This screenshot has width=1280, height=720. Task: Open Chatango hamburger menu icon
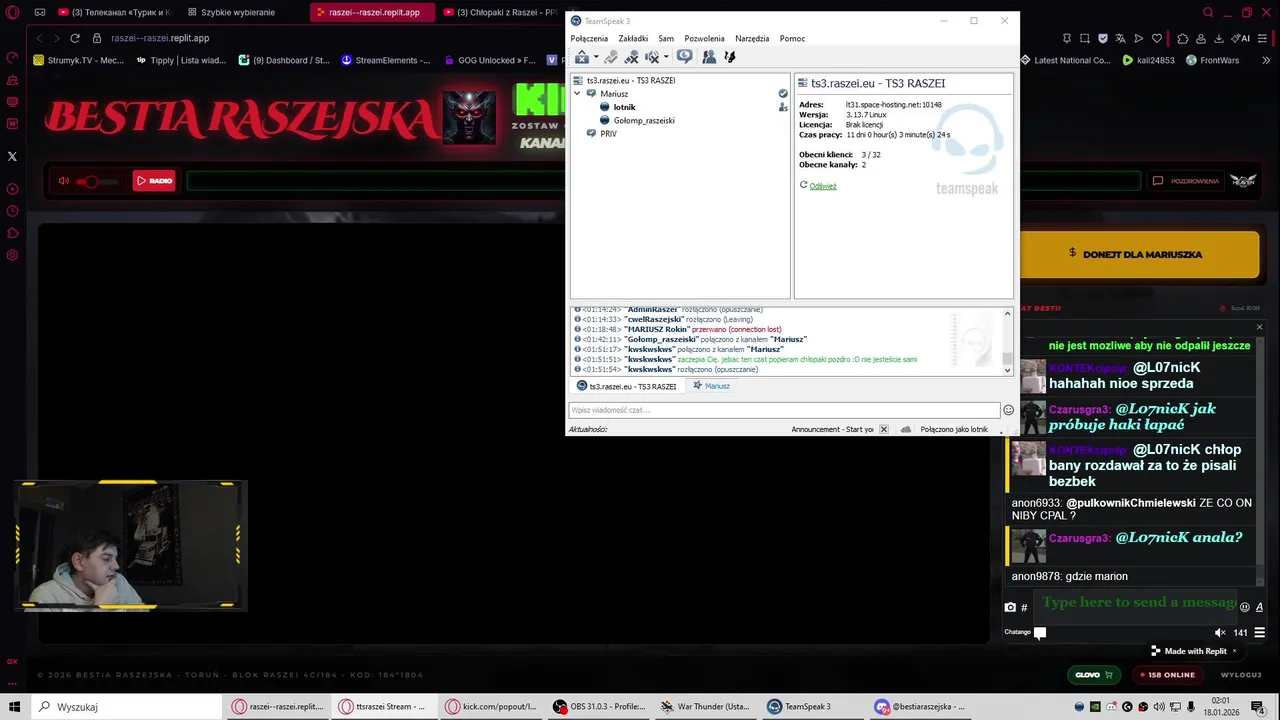(1259, 632)
